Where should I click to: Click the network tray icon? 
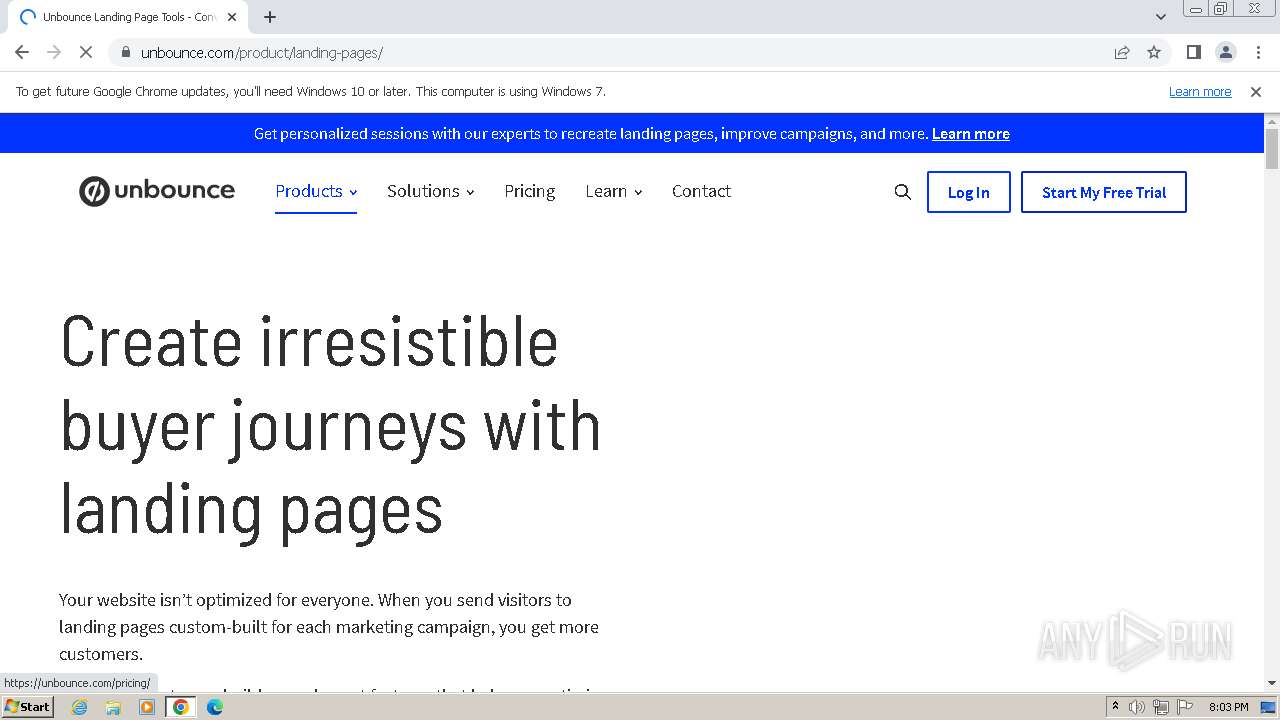(1161, 707)
